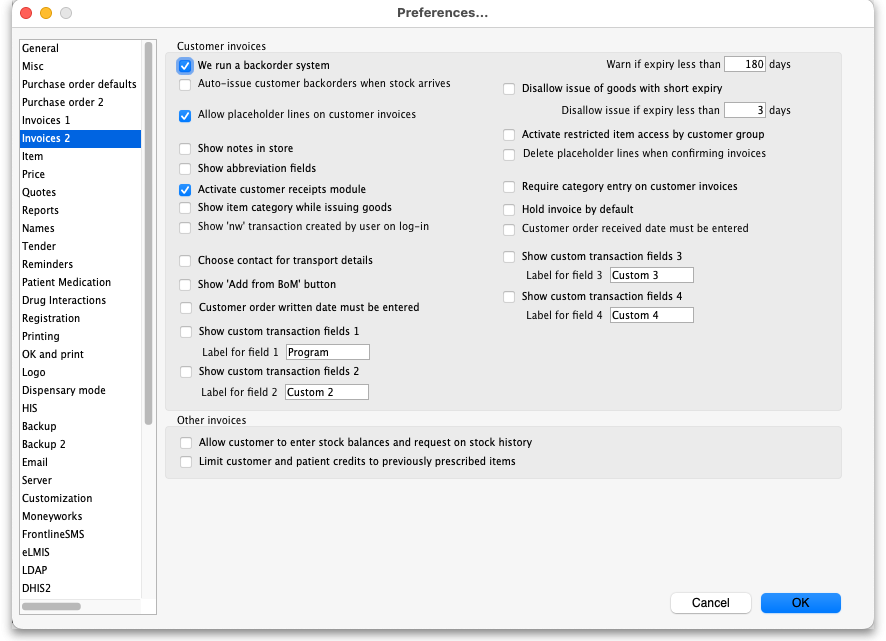The image size is (886, 641).
Task: Select 'Invoices 1' in the preferences list
Action: point(46,120)
